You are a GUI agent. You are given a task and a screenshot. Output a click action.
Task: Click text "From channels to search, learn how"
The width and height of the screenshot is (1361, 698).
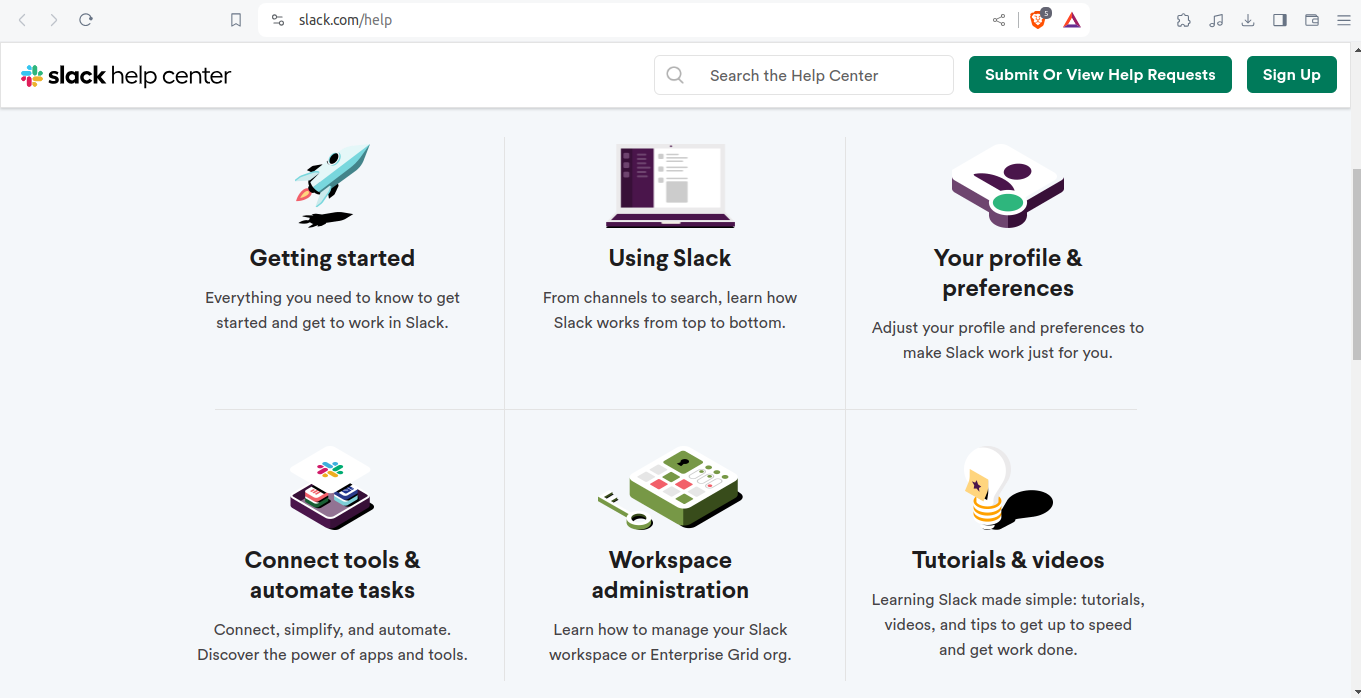[670, 297]
